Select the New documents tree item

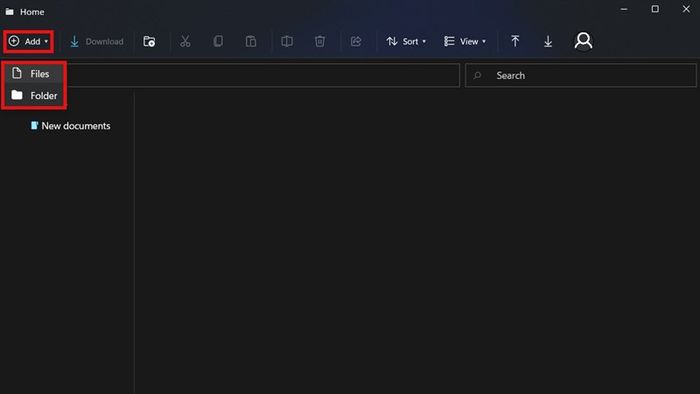tap(70, 126)
